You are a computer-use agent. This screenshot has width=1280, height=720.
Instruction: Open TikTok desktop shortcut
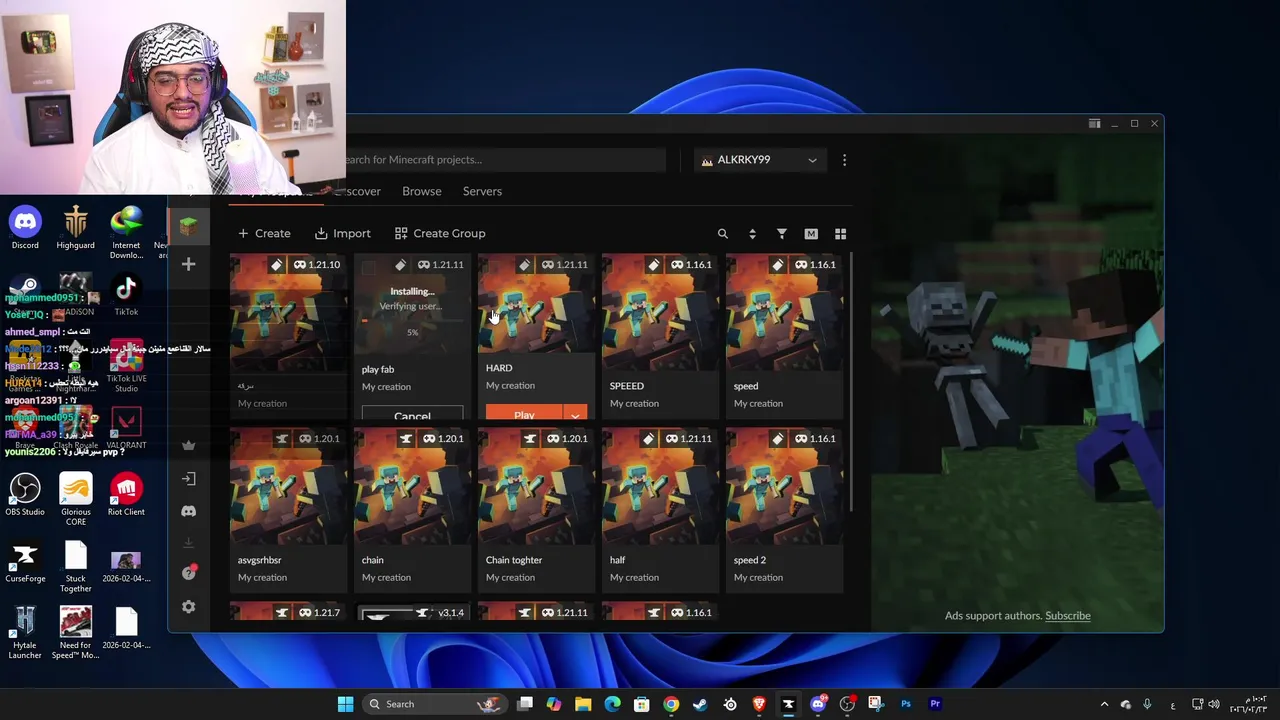(126, 296)
